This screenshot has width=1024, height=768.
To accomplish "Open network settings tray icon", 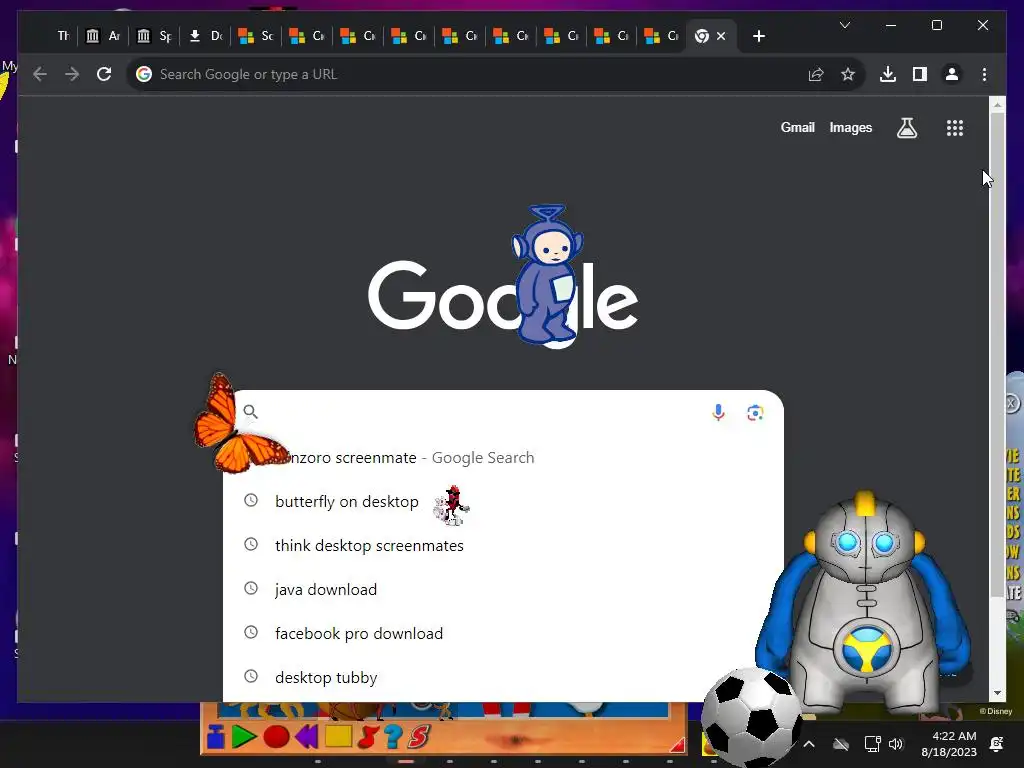I will [x=872, y=744].
